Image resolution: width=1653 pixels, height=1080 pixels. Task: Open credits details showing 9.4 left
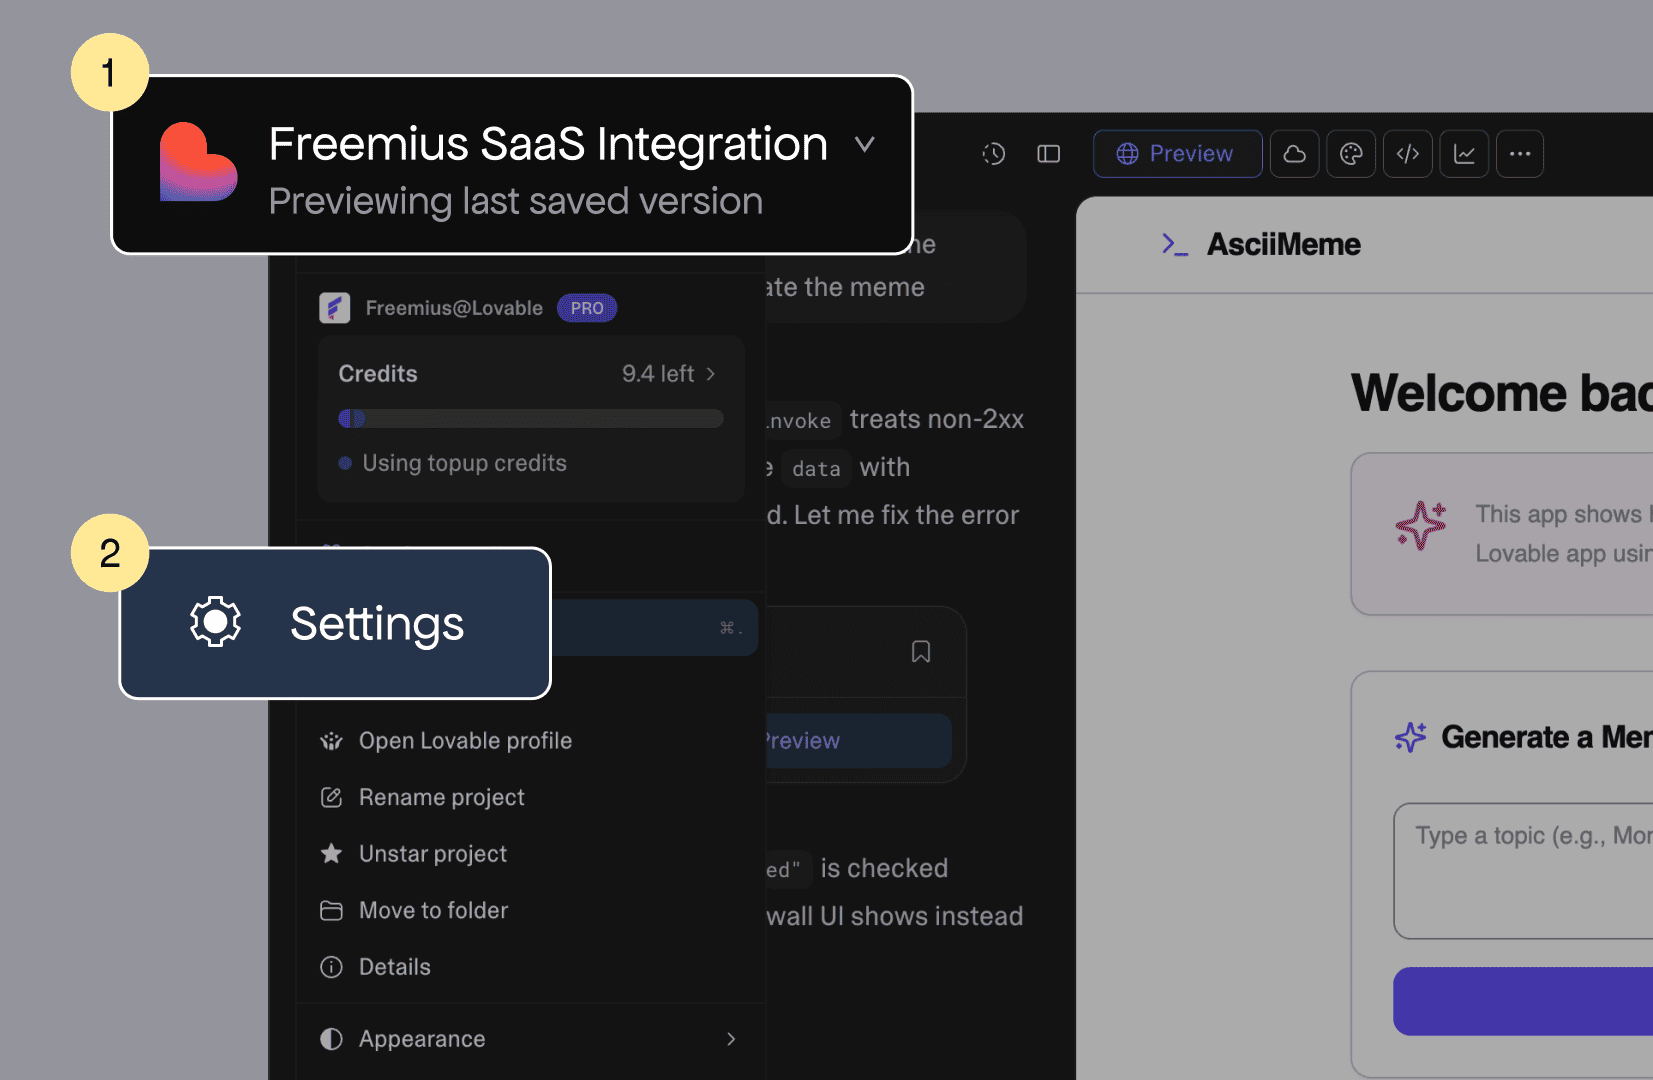point(668,374)
